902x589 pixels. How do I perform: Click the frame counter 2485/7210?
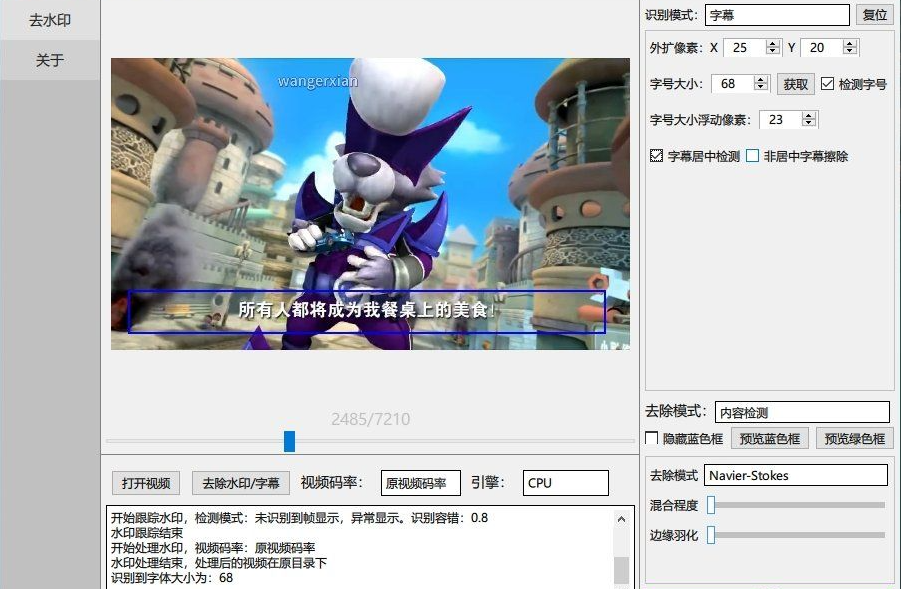(370, 419)
